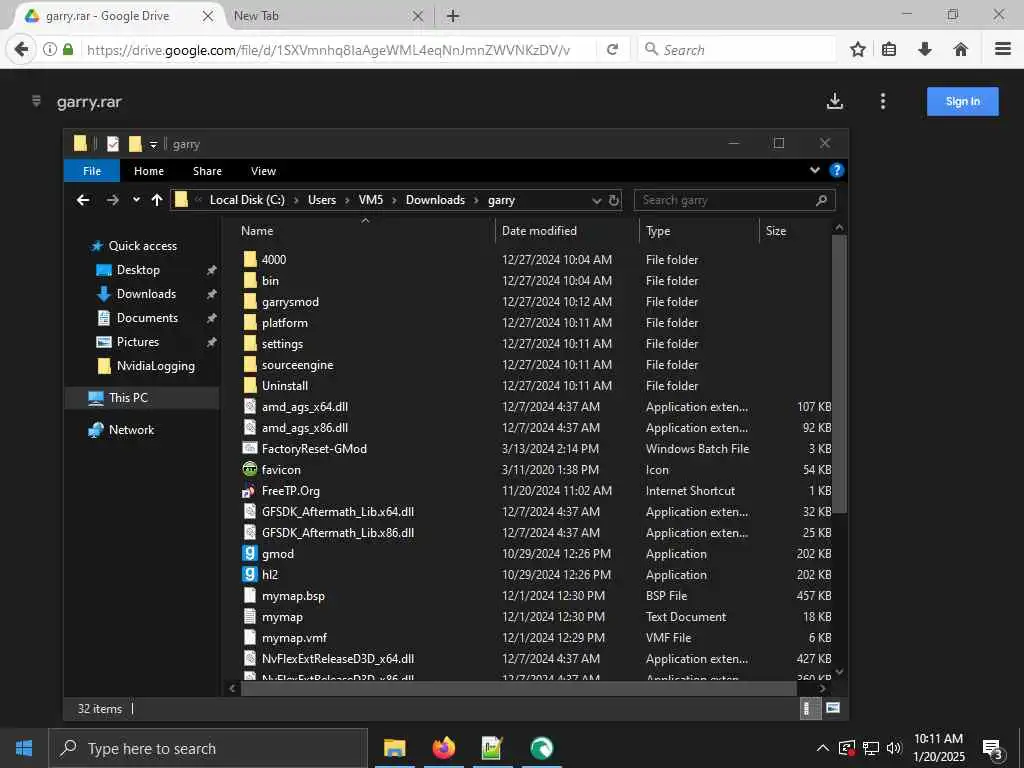Image resolution: width=1024 pixels, height=768 pixels.
Task: Navigate forward in File Explorer
Action: click(112, 200)
